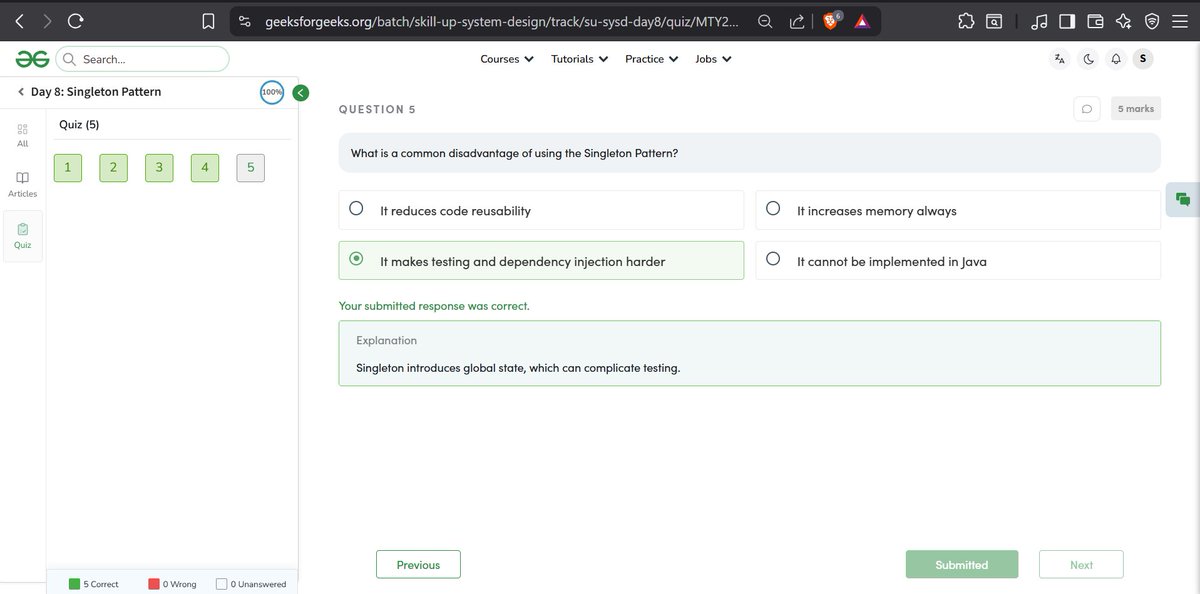Select the Articles sidebar icon
Image resolution: width=1200 pixels, height=594 pixels.
click(x=23, y=184)
